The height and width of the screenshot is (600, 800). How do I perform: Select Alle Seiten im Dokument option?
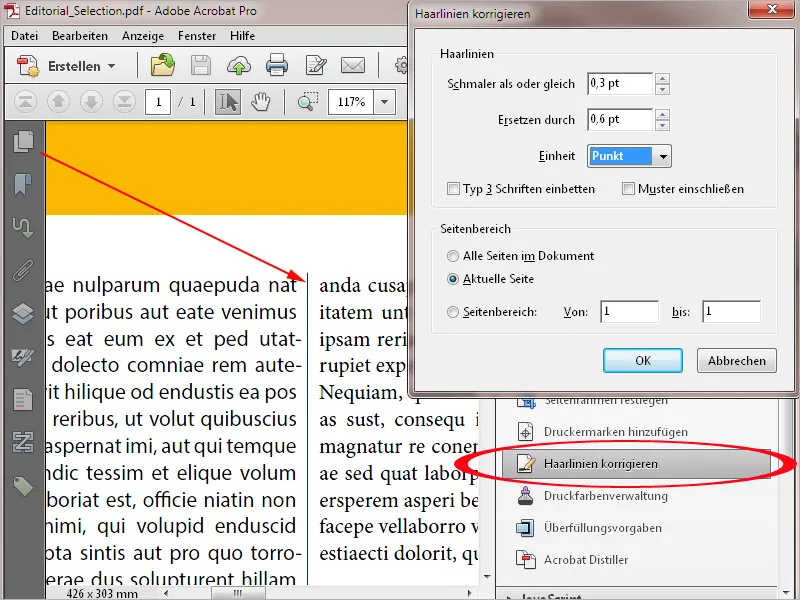pyautogui.click(x=453, y=256)
